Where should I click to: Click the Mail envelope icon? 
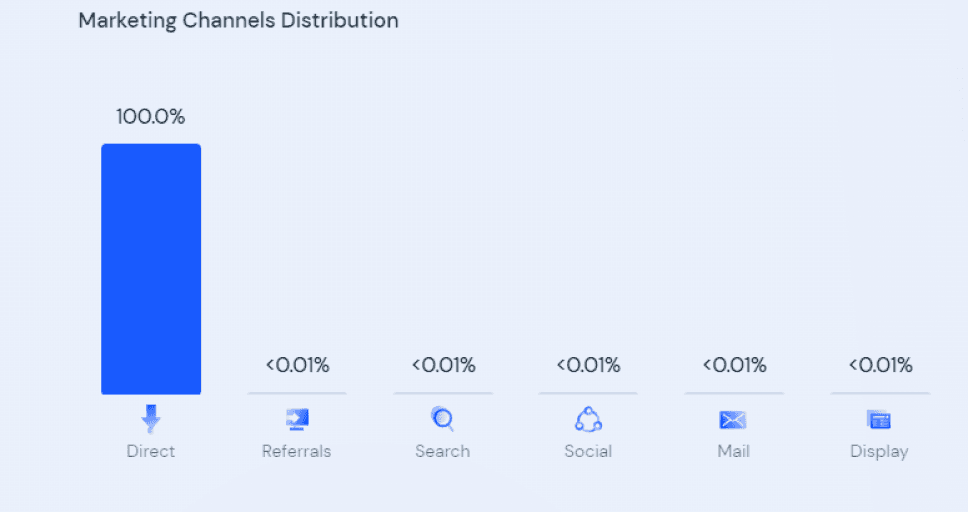coord(733,420)
